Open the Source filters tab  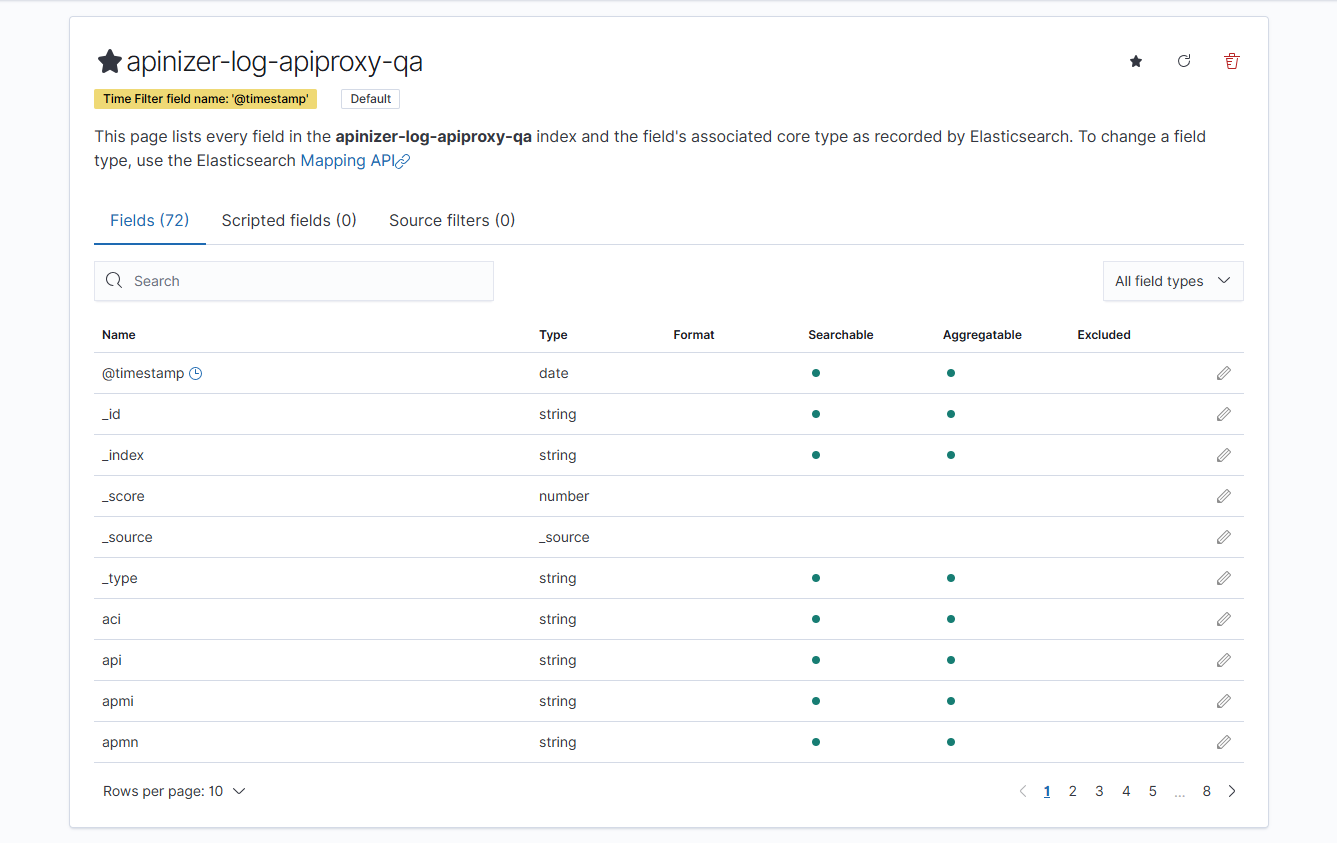[x=452, y=220]
